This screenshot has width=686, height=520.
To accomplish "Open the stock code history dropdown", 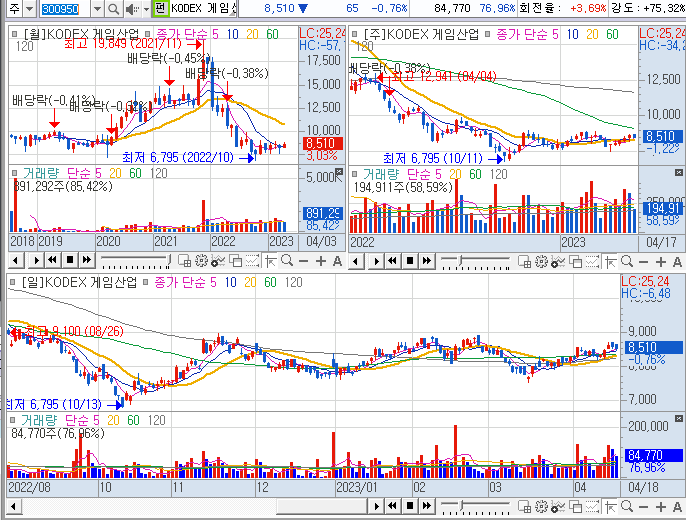I will (98, 8).
